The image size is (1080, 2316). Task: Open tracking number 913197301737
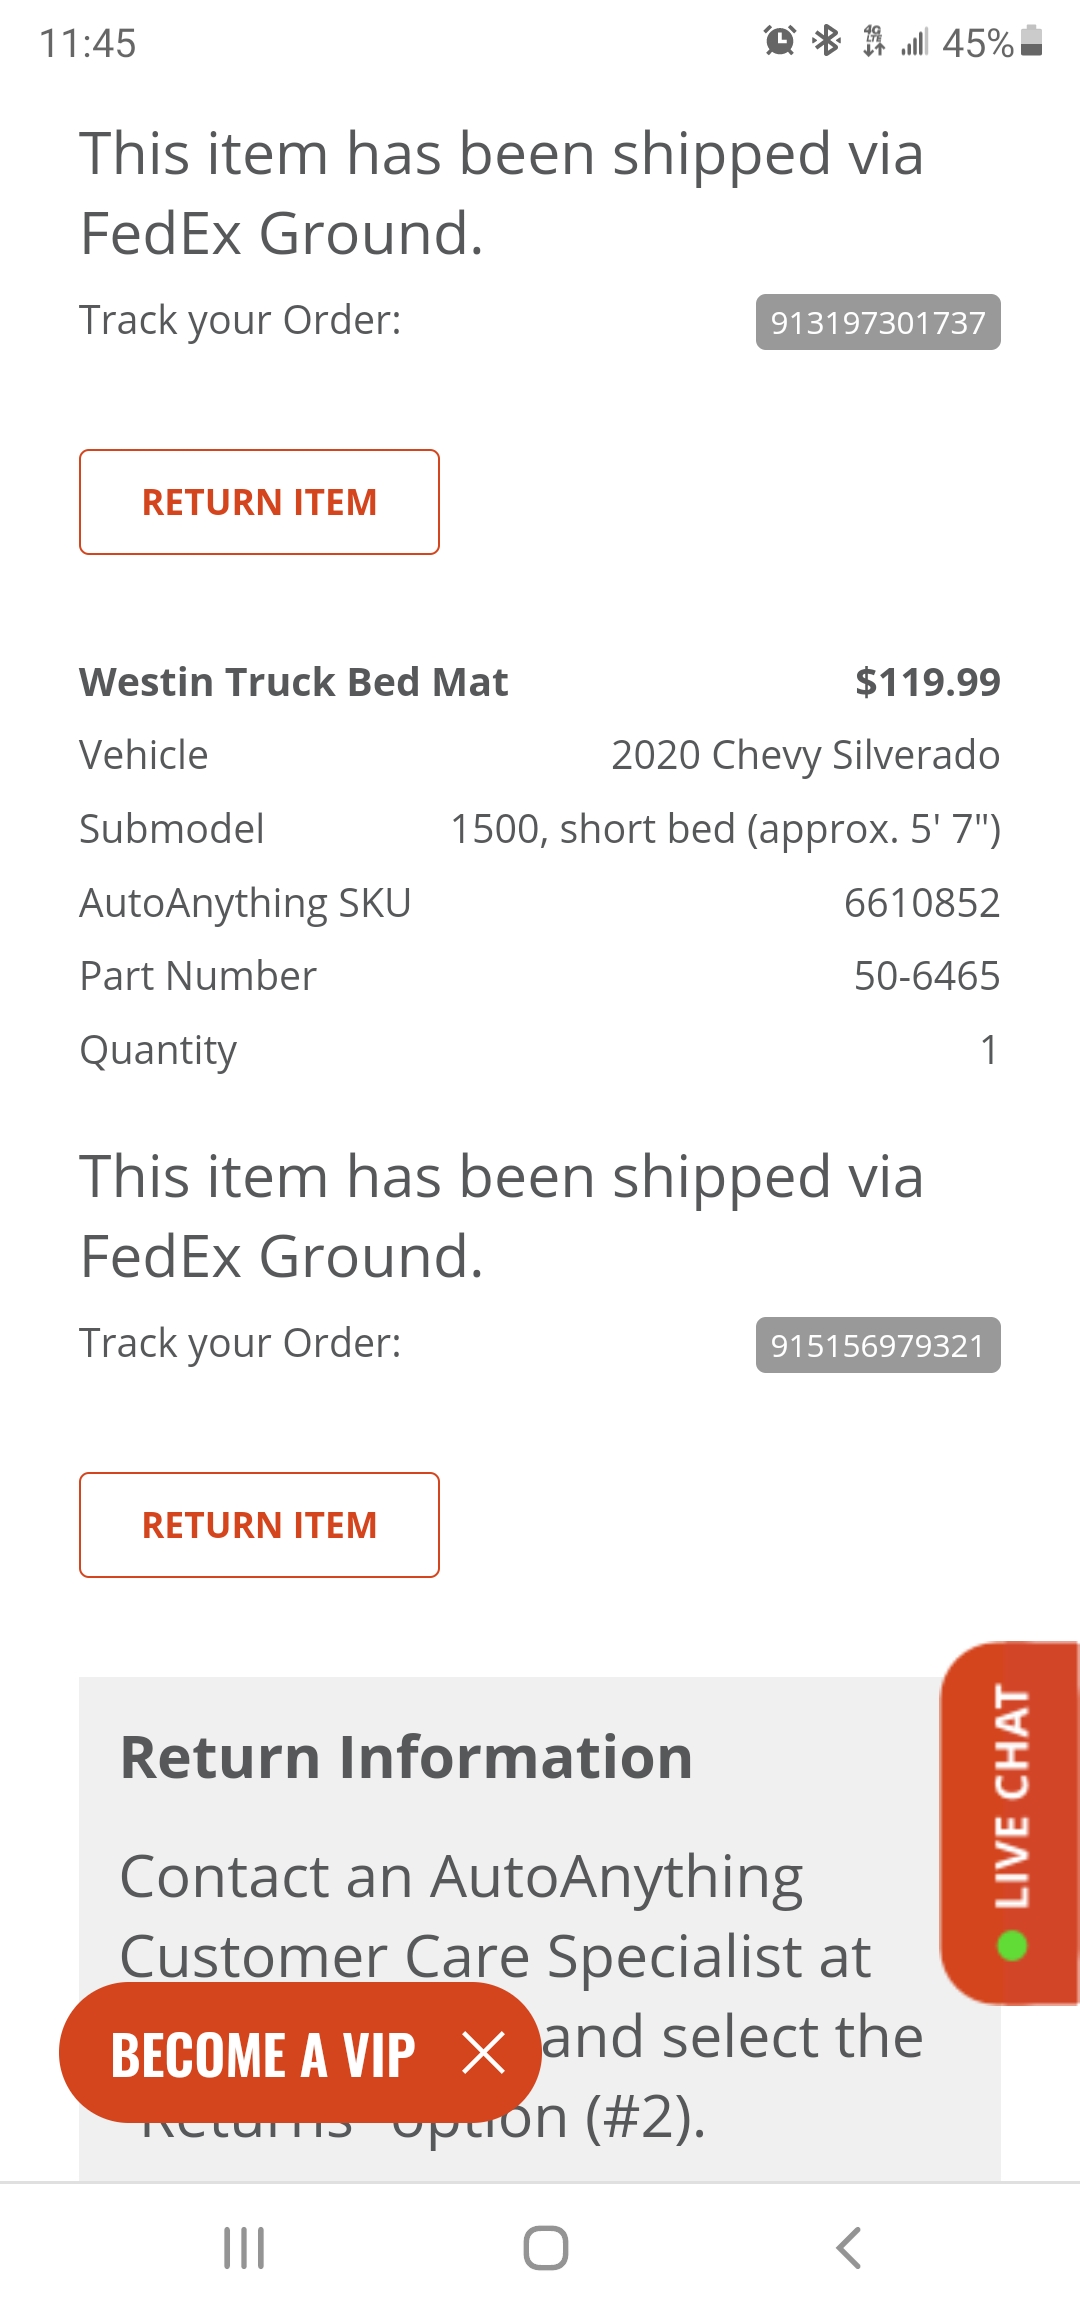pos(877,322)
